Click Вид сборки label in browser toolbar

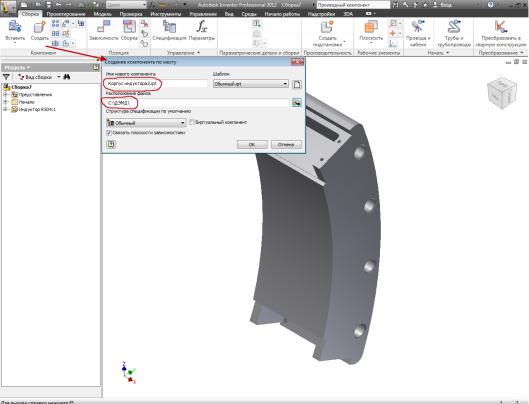39,77
